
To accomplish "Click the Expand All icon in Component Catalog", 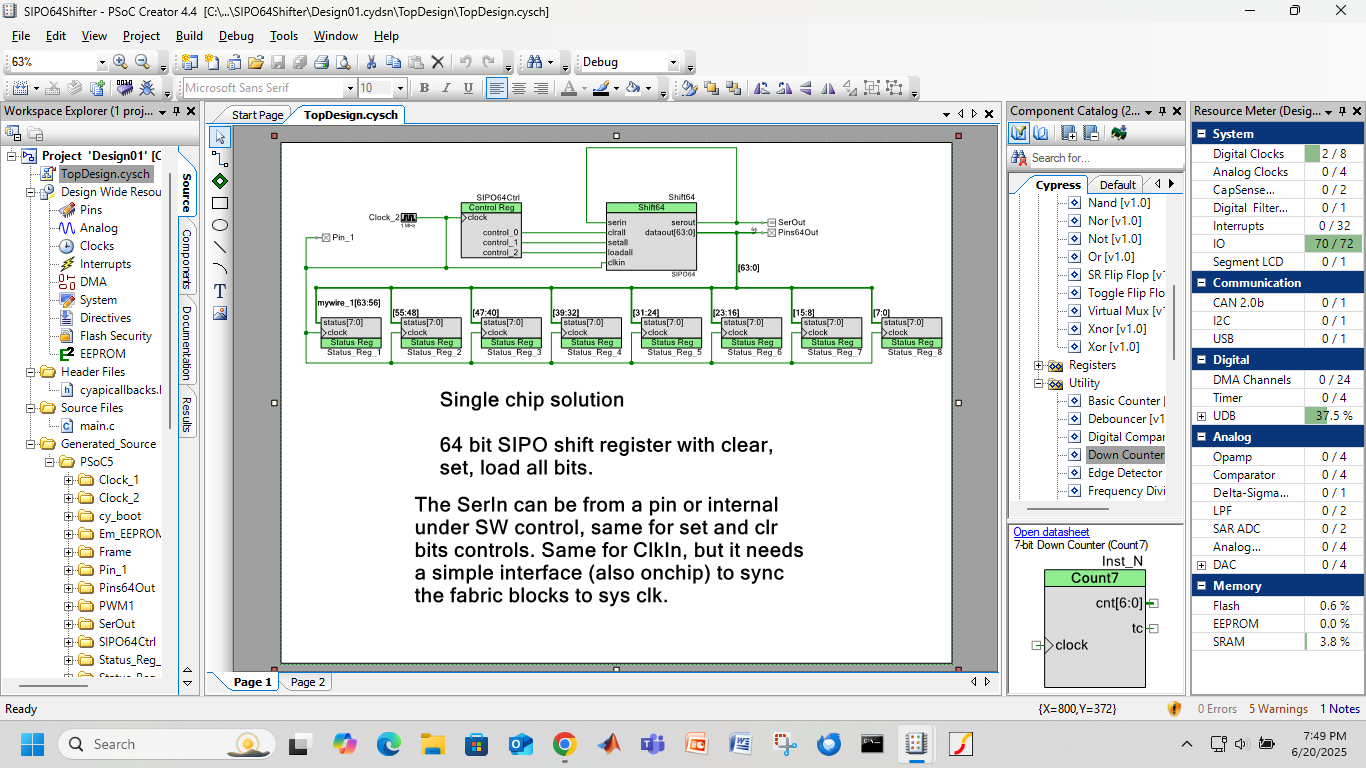I will pos(1069,133).
